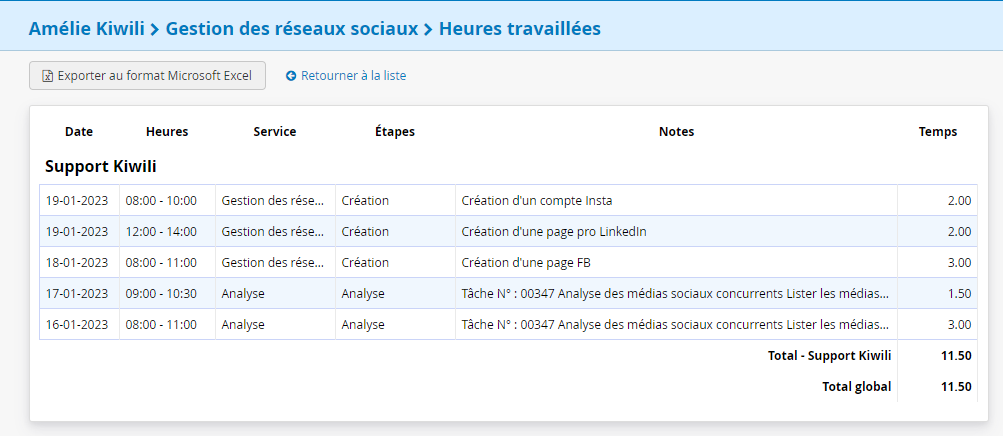Viewport: 1003px width, 436px height.
Task: Select the Création d'une page pro LinkedIn entry
Action: click(554, 232)
